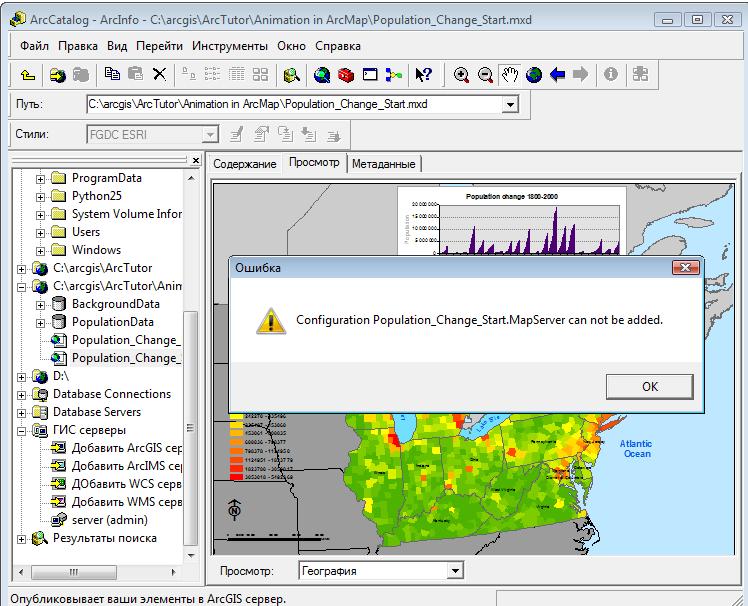Go back to previous extent arrow

coord(557,74)
